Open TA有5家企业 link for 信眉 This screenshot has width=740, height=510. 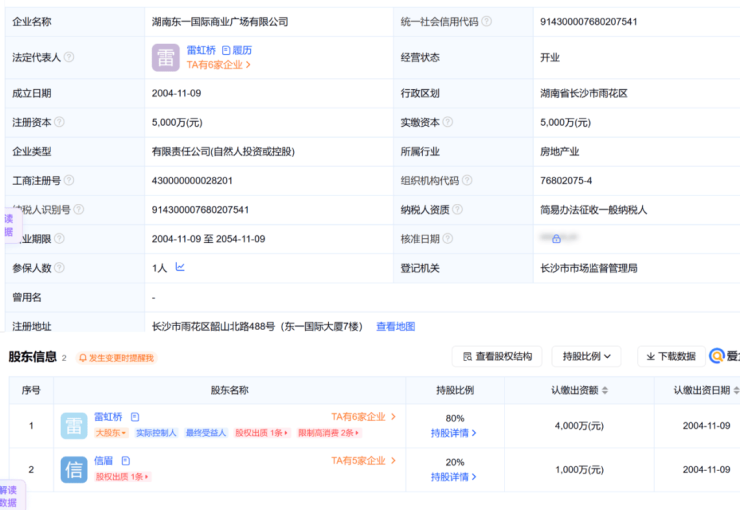coord(363,460)
